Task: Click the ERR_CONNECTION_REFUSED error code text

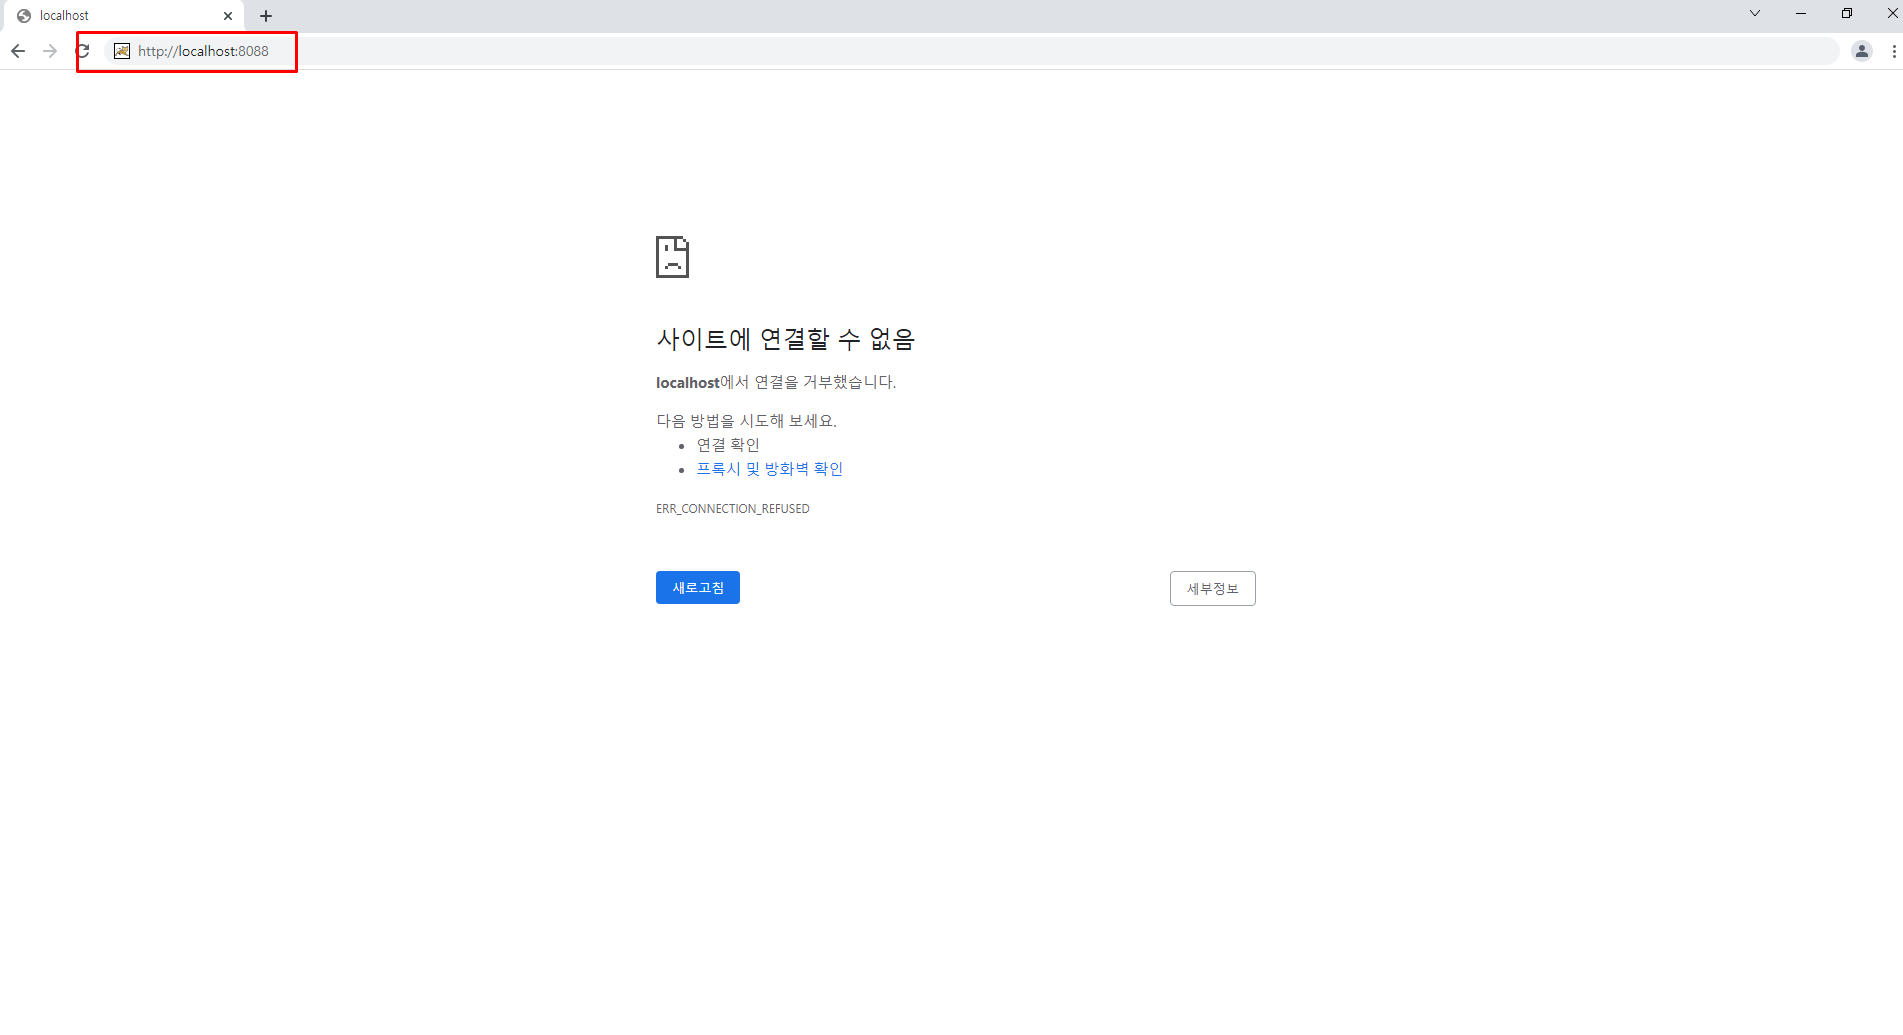Action: [733, 509]
